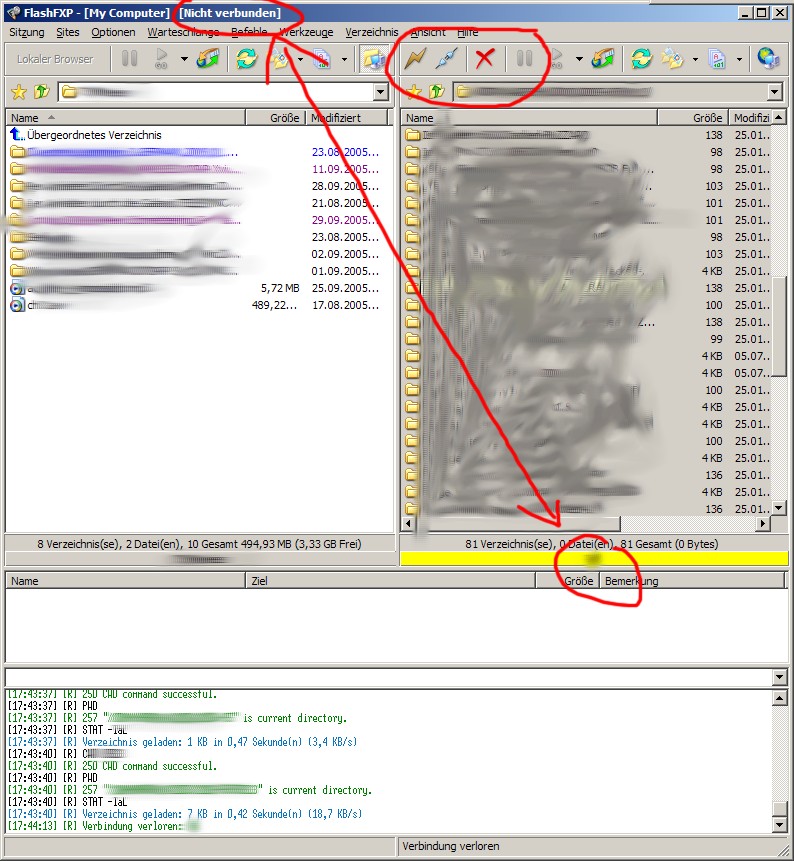
Task: Click right pane horizontal scrollbar right arrow
Action: [x=762, y=524]
